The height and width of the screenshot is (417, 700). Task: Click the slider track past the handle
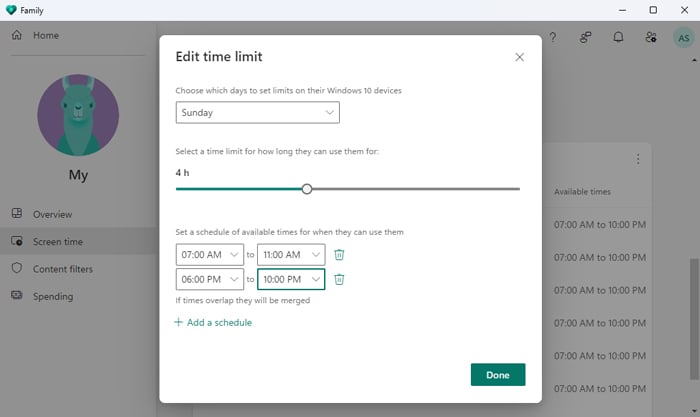click(x=415, y=189)
